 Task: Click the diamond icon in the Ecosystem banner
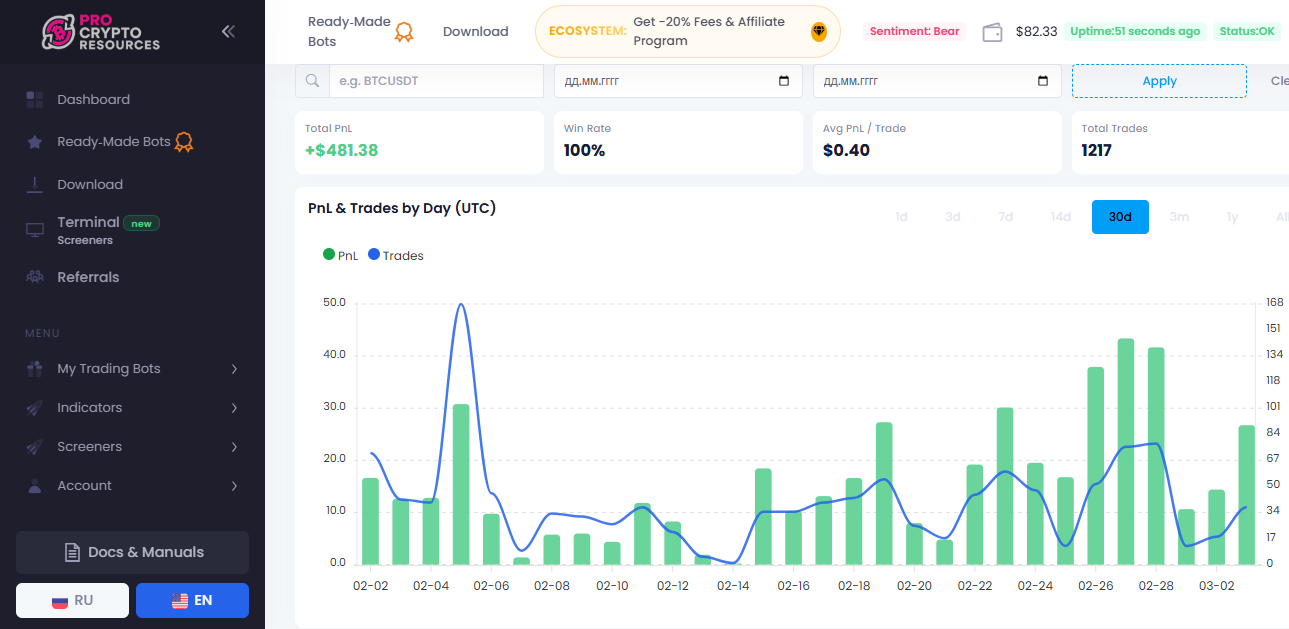click(819, 32)
